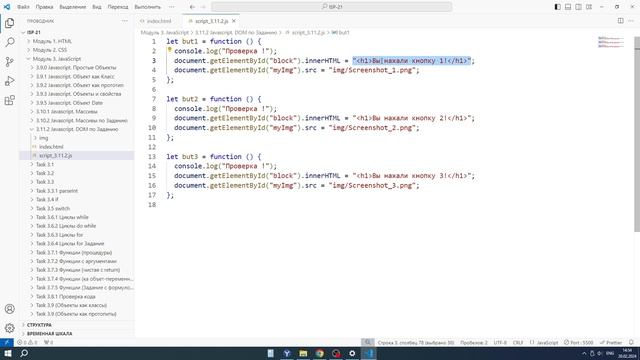Click the code minimap preview
The width and height of the screenshot is (640, 360).
point(611,42)
